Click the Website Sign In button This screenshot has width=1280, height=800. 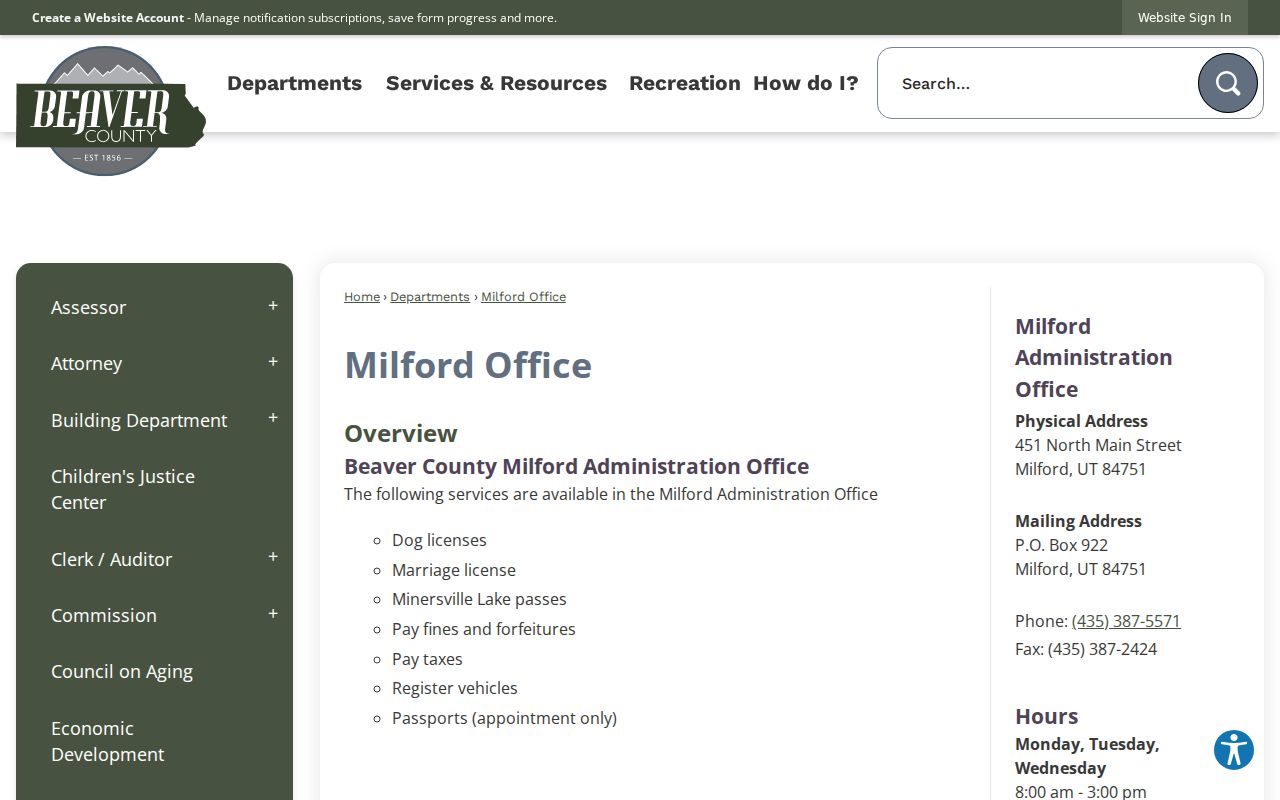1185,17
